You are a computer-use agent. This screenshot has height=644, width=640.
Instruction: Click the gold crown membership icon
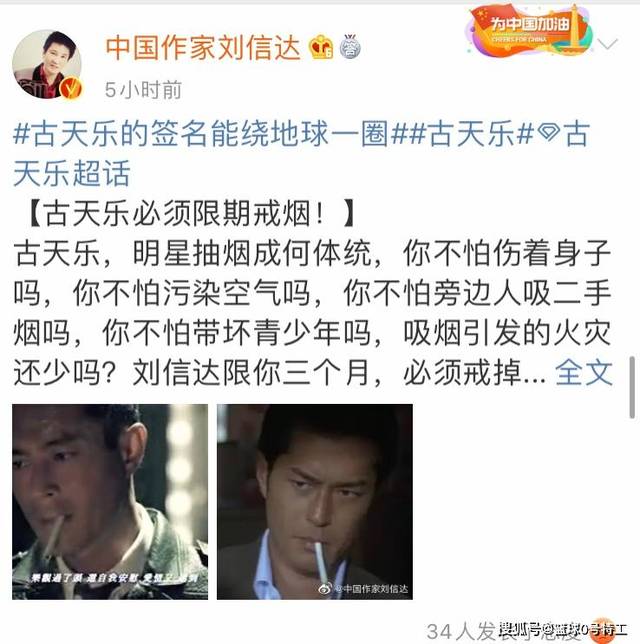click(321, 47)
